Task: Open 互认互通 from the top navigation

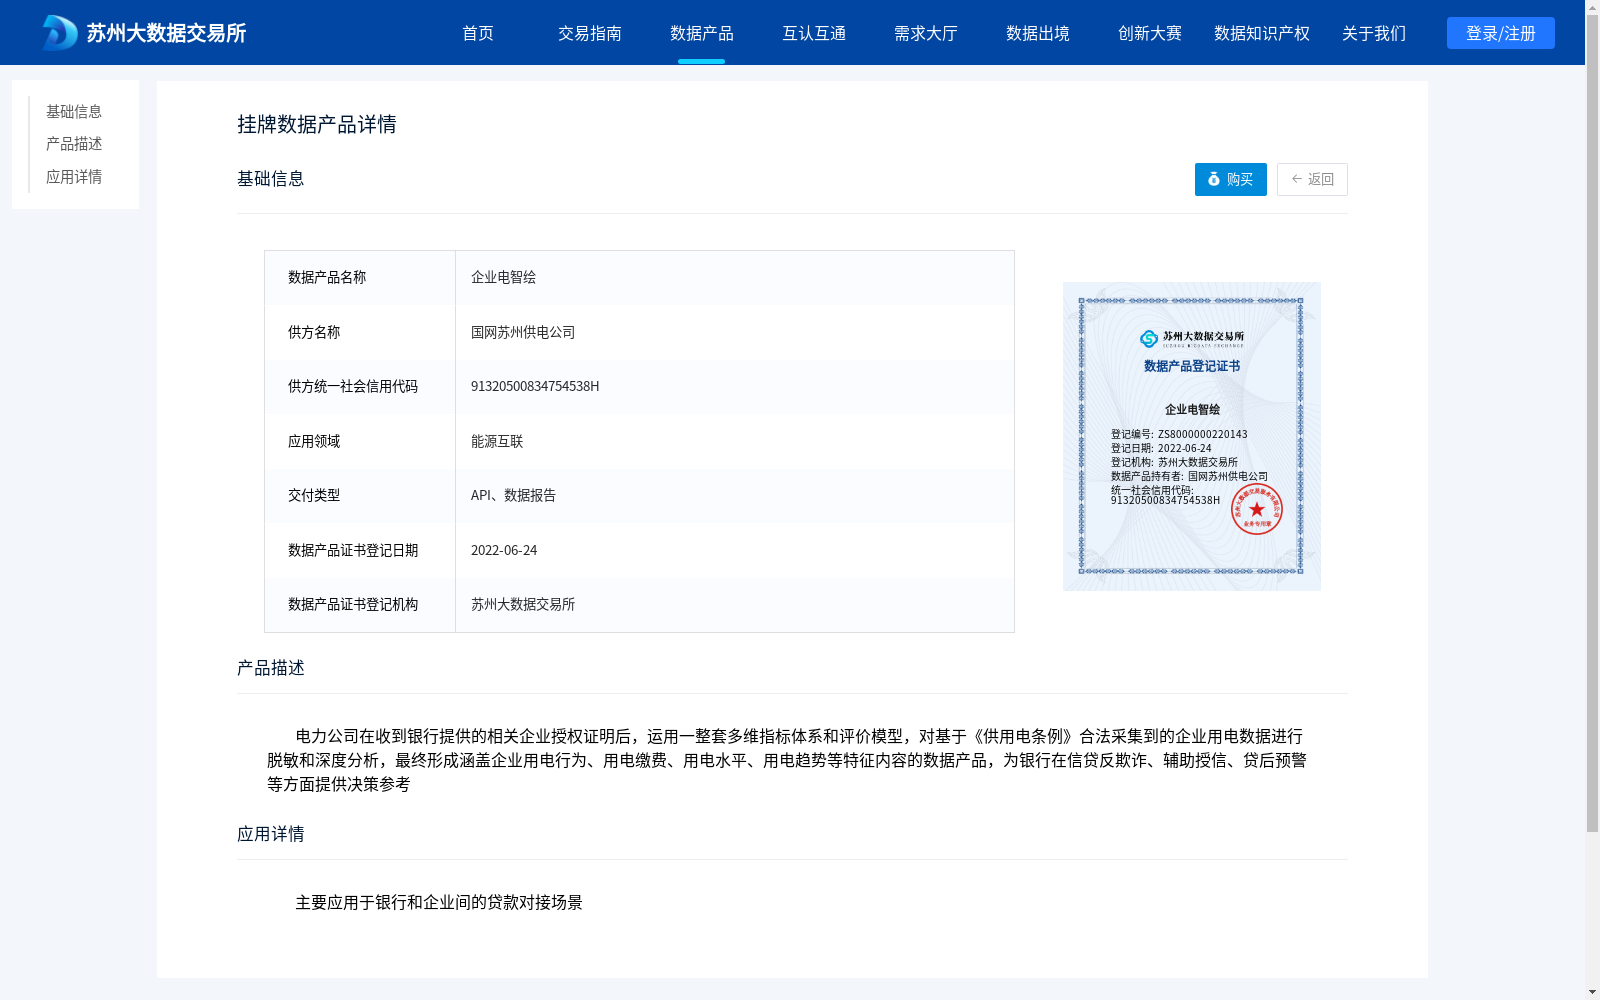Action: tap(814, 33)
